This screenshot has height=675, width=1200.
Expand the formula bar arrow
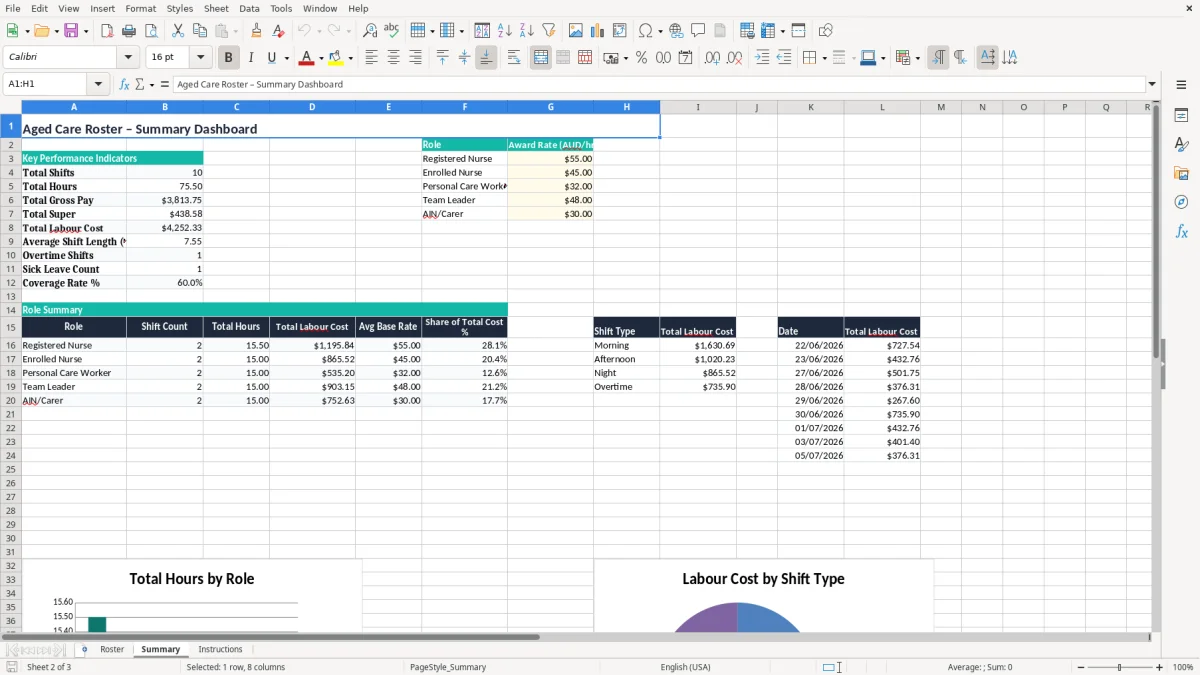(1152, 84)
